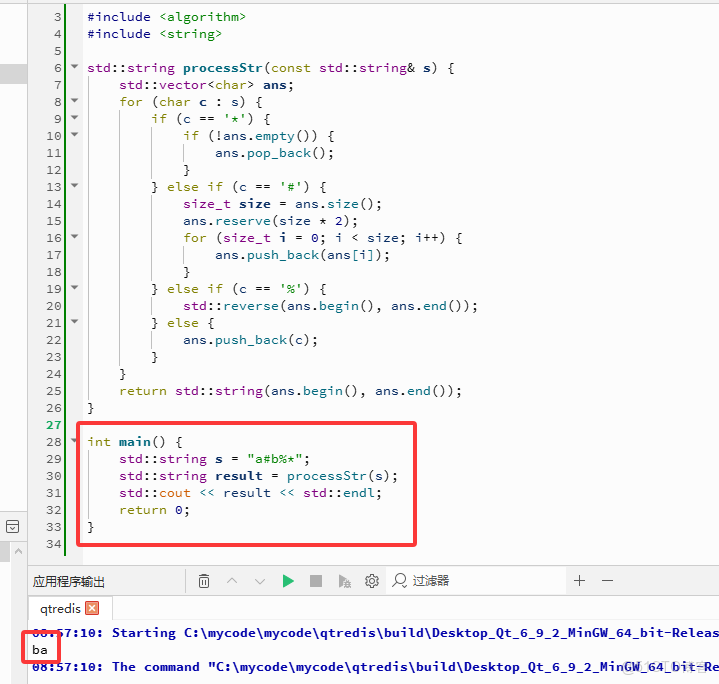Click line number 34 in gutter

tap(53, 544)
